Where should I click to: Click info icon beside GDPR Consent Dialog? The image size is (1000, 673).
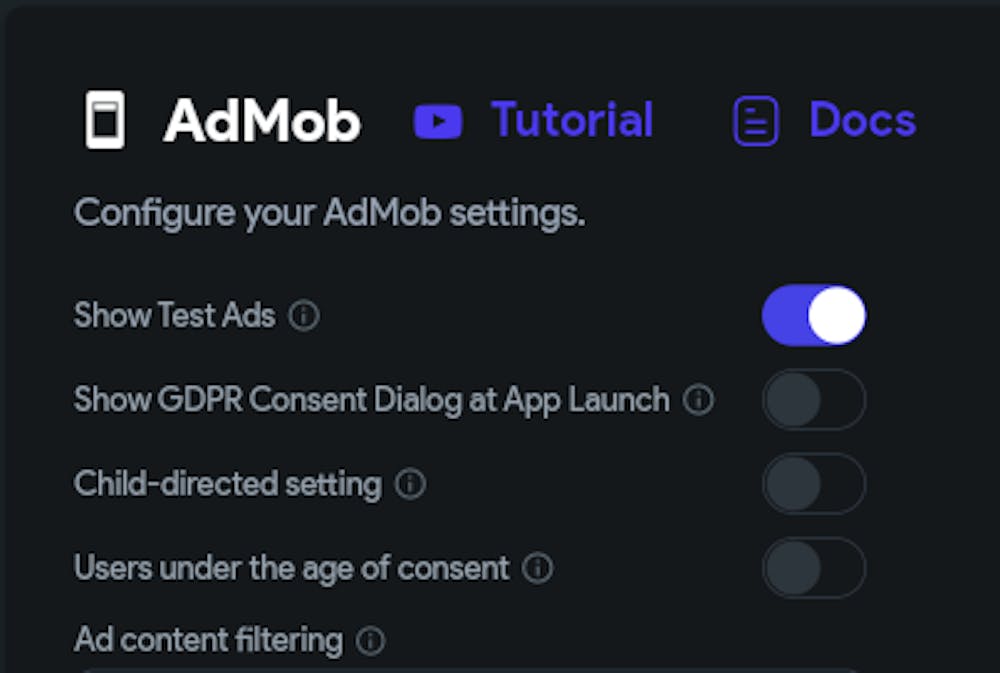(698, 400)
